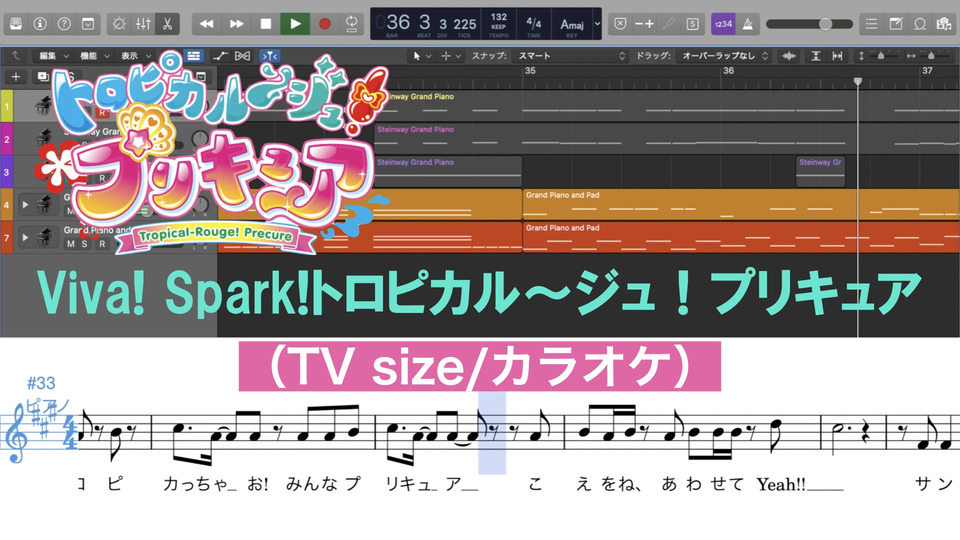Toggle the metronome click
Screen dimensions: 960x540
click(x=748, y=24)
